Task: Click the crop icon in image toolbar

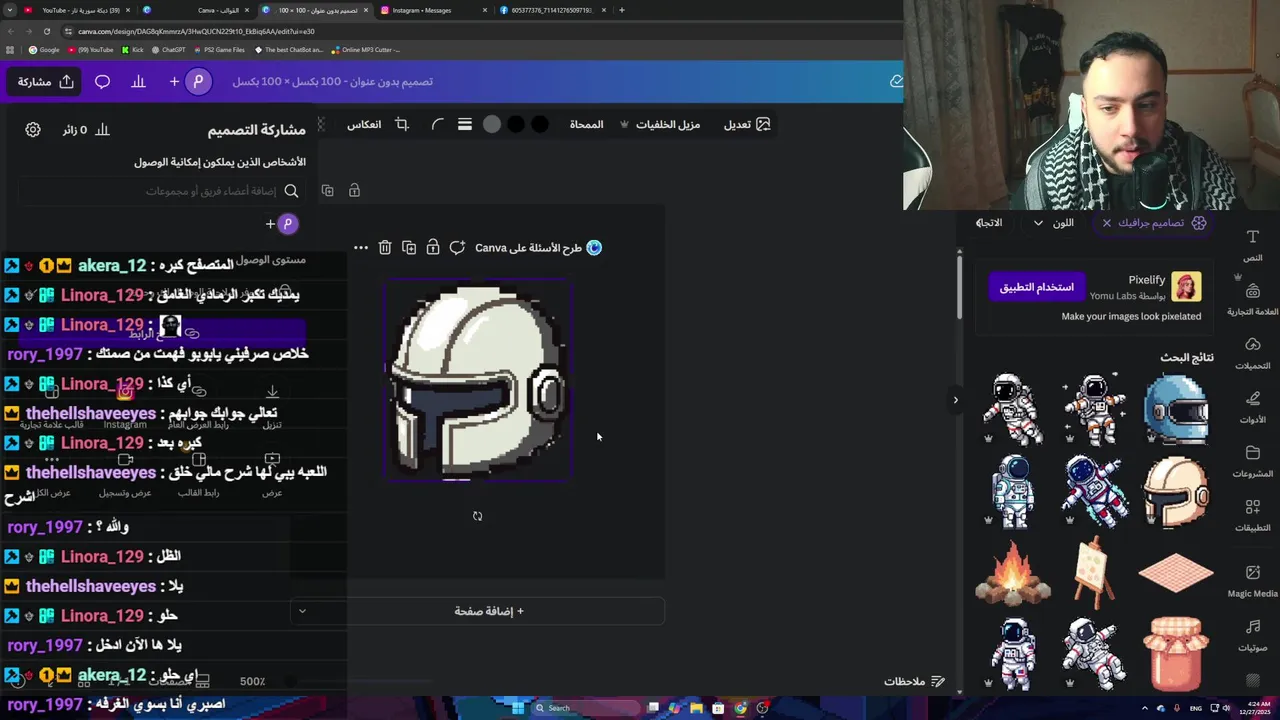Action: pyautogui.click(x=402, y=124)
